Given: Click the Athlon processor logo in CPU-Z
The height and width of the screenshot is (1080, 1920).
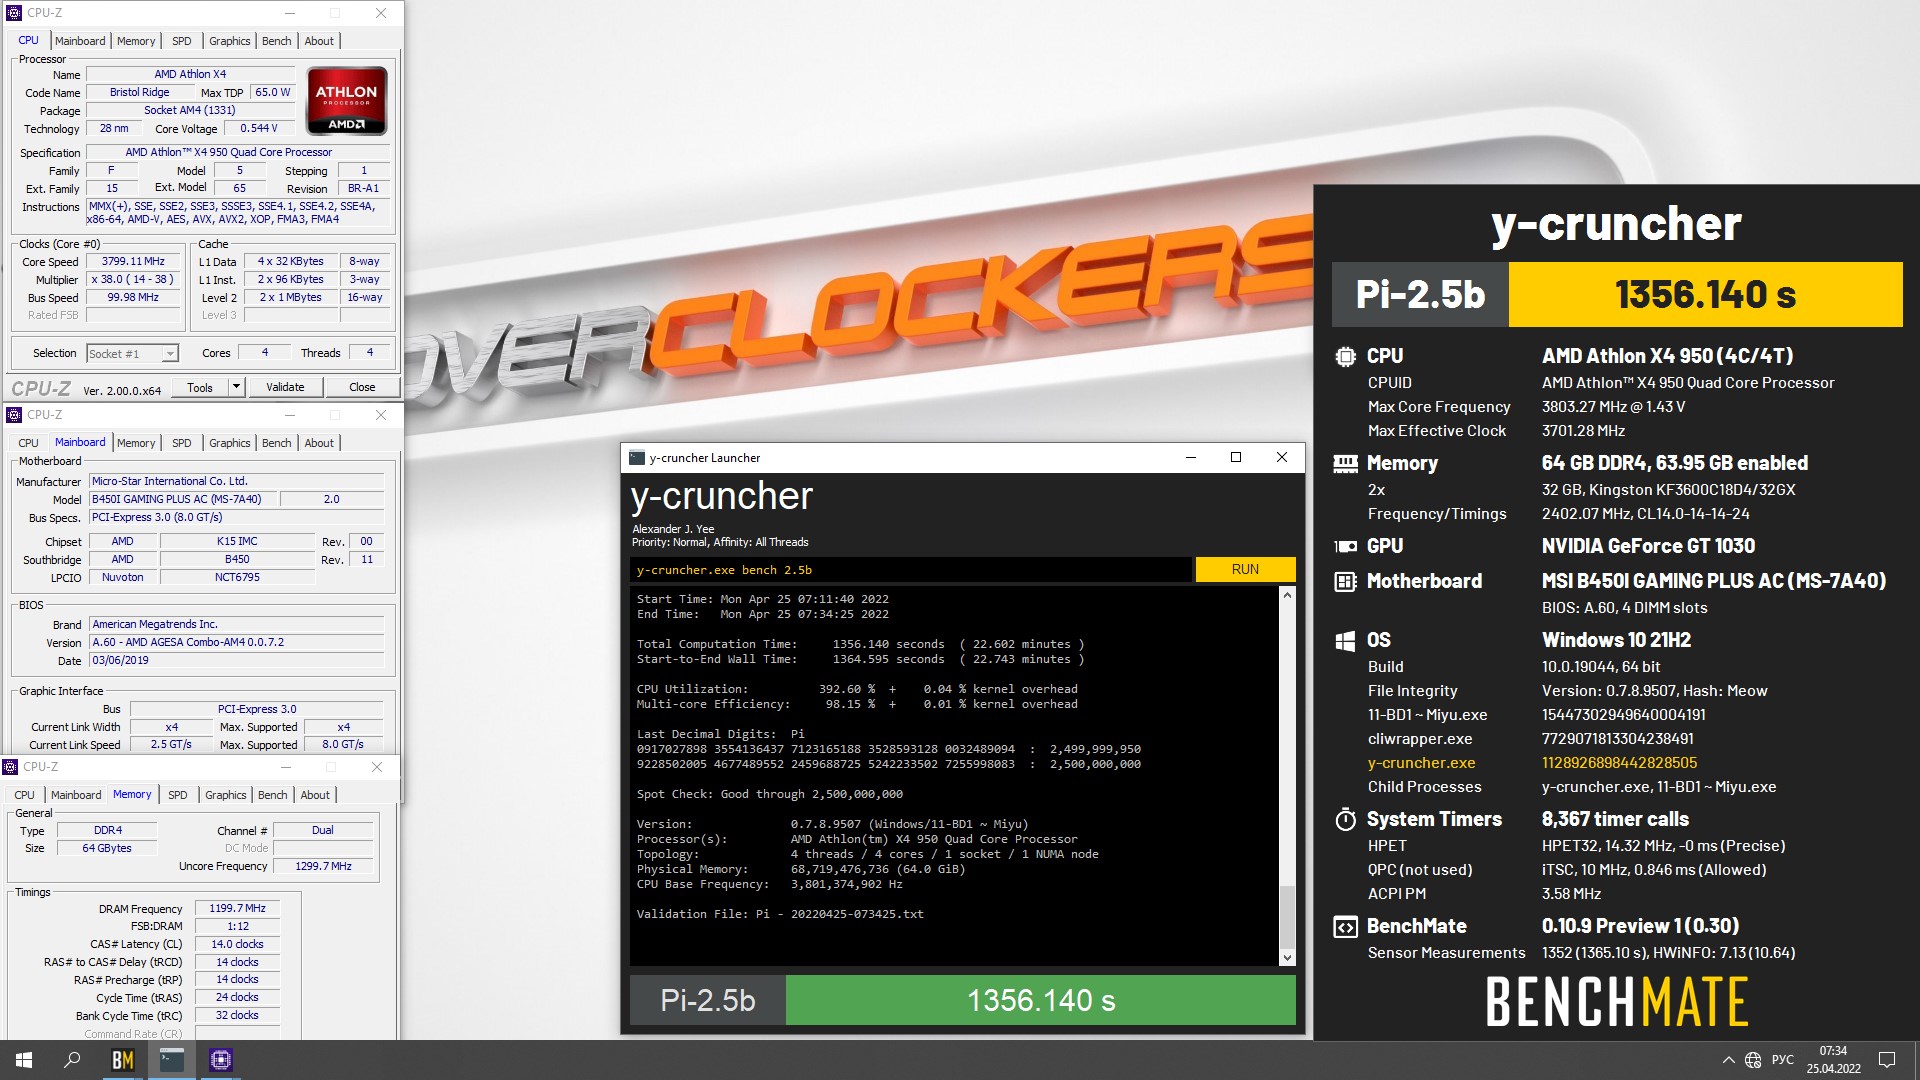Looking at the screenshot, I should pos(346,101).
